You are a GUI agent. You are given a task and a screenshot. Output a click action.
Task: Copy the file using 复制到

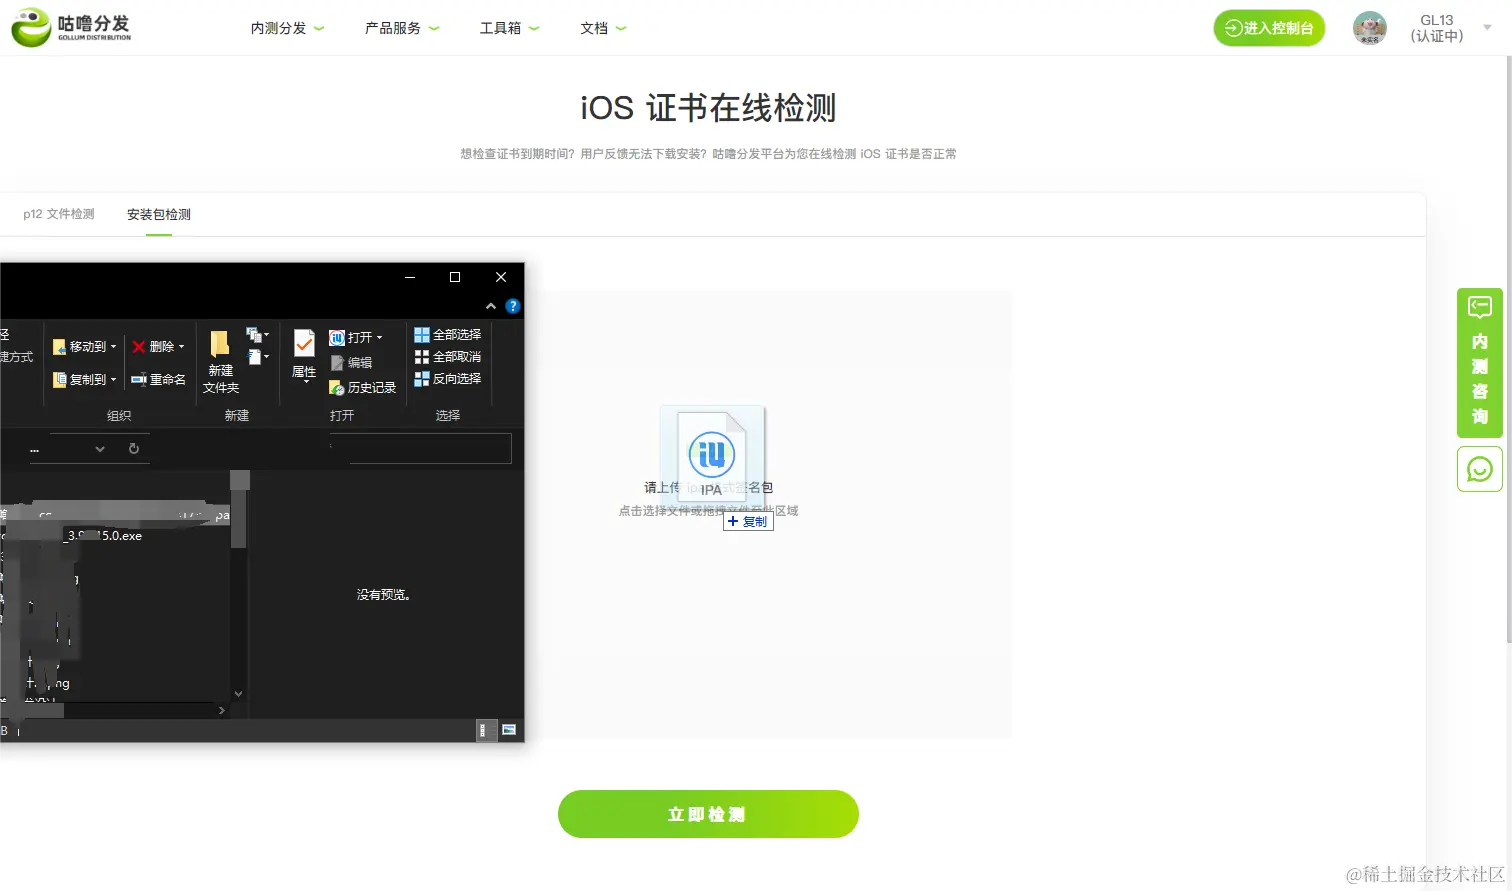tap(83, 378)
